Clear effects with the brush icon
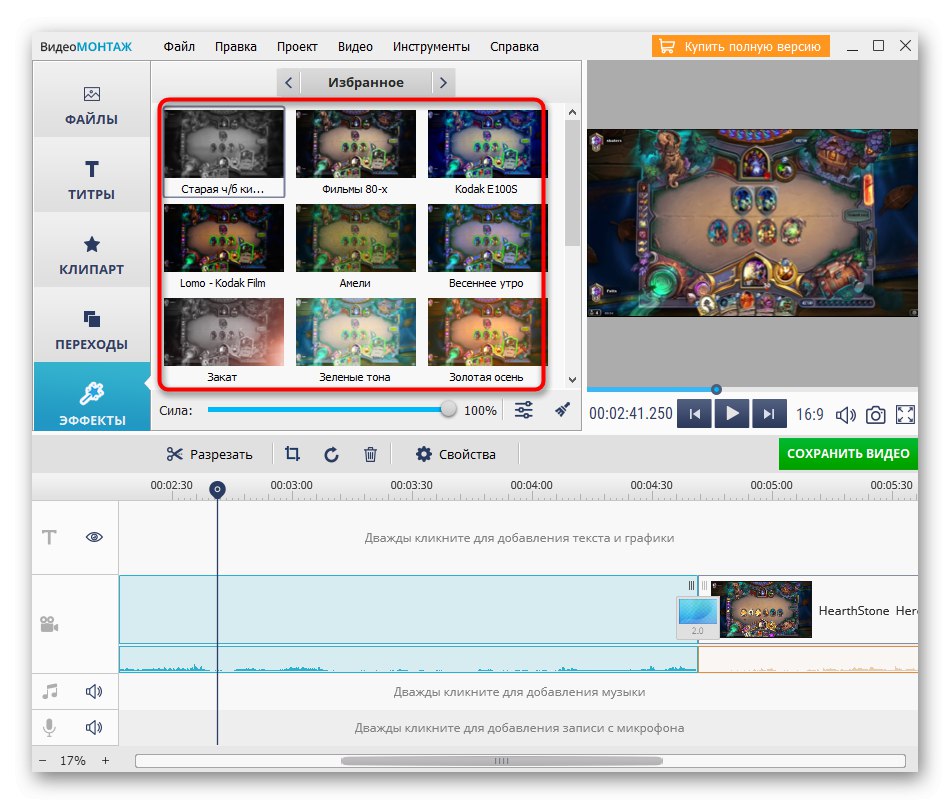Screen dimensions: 950x804 [x=562, y=410]
